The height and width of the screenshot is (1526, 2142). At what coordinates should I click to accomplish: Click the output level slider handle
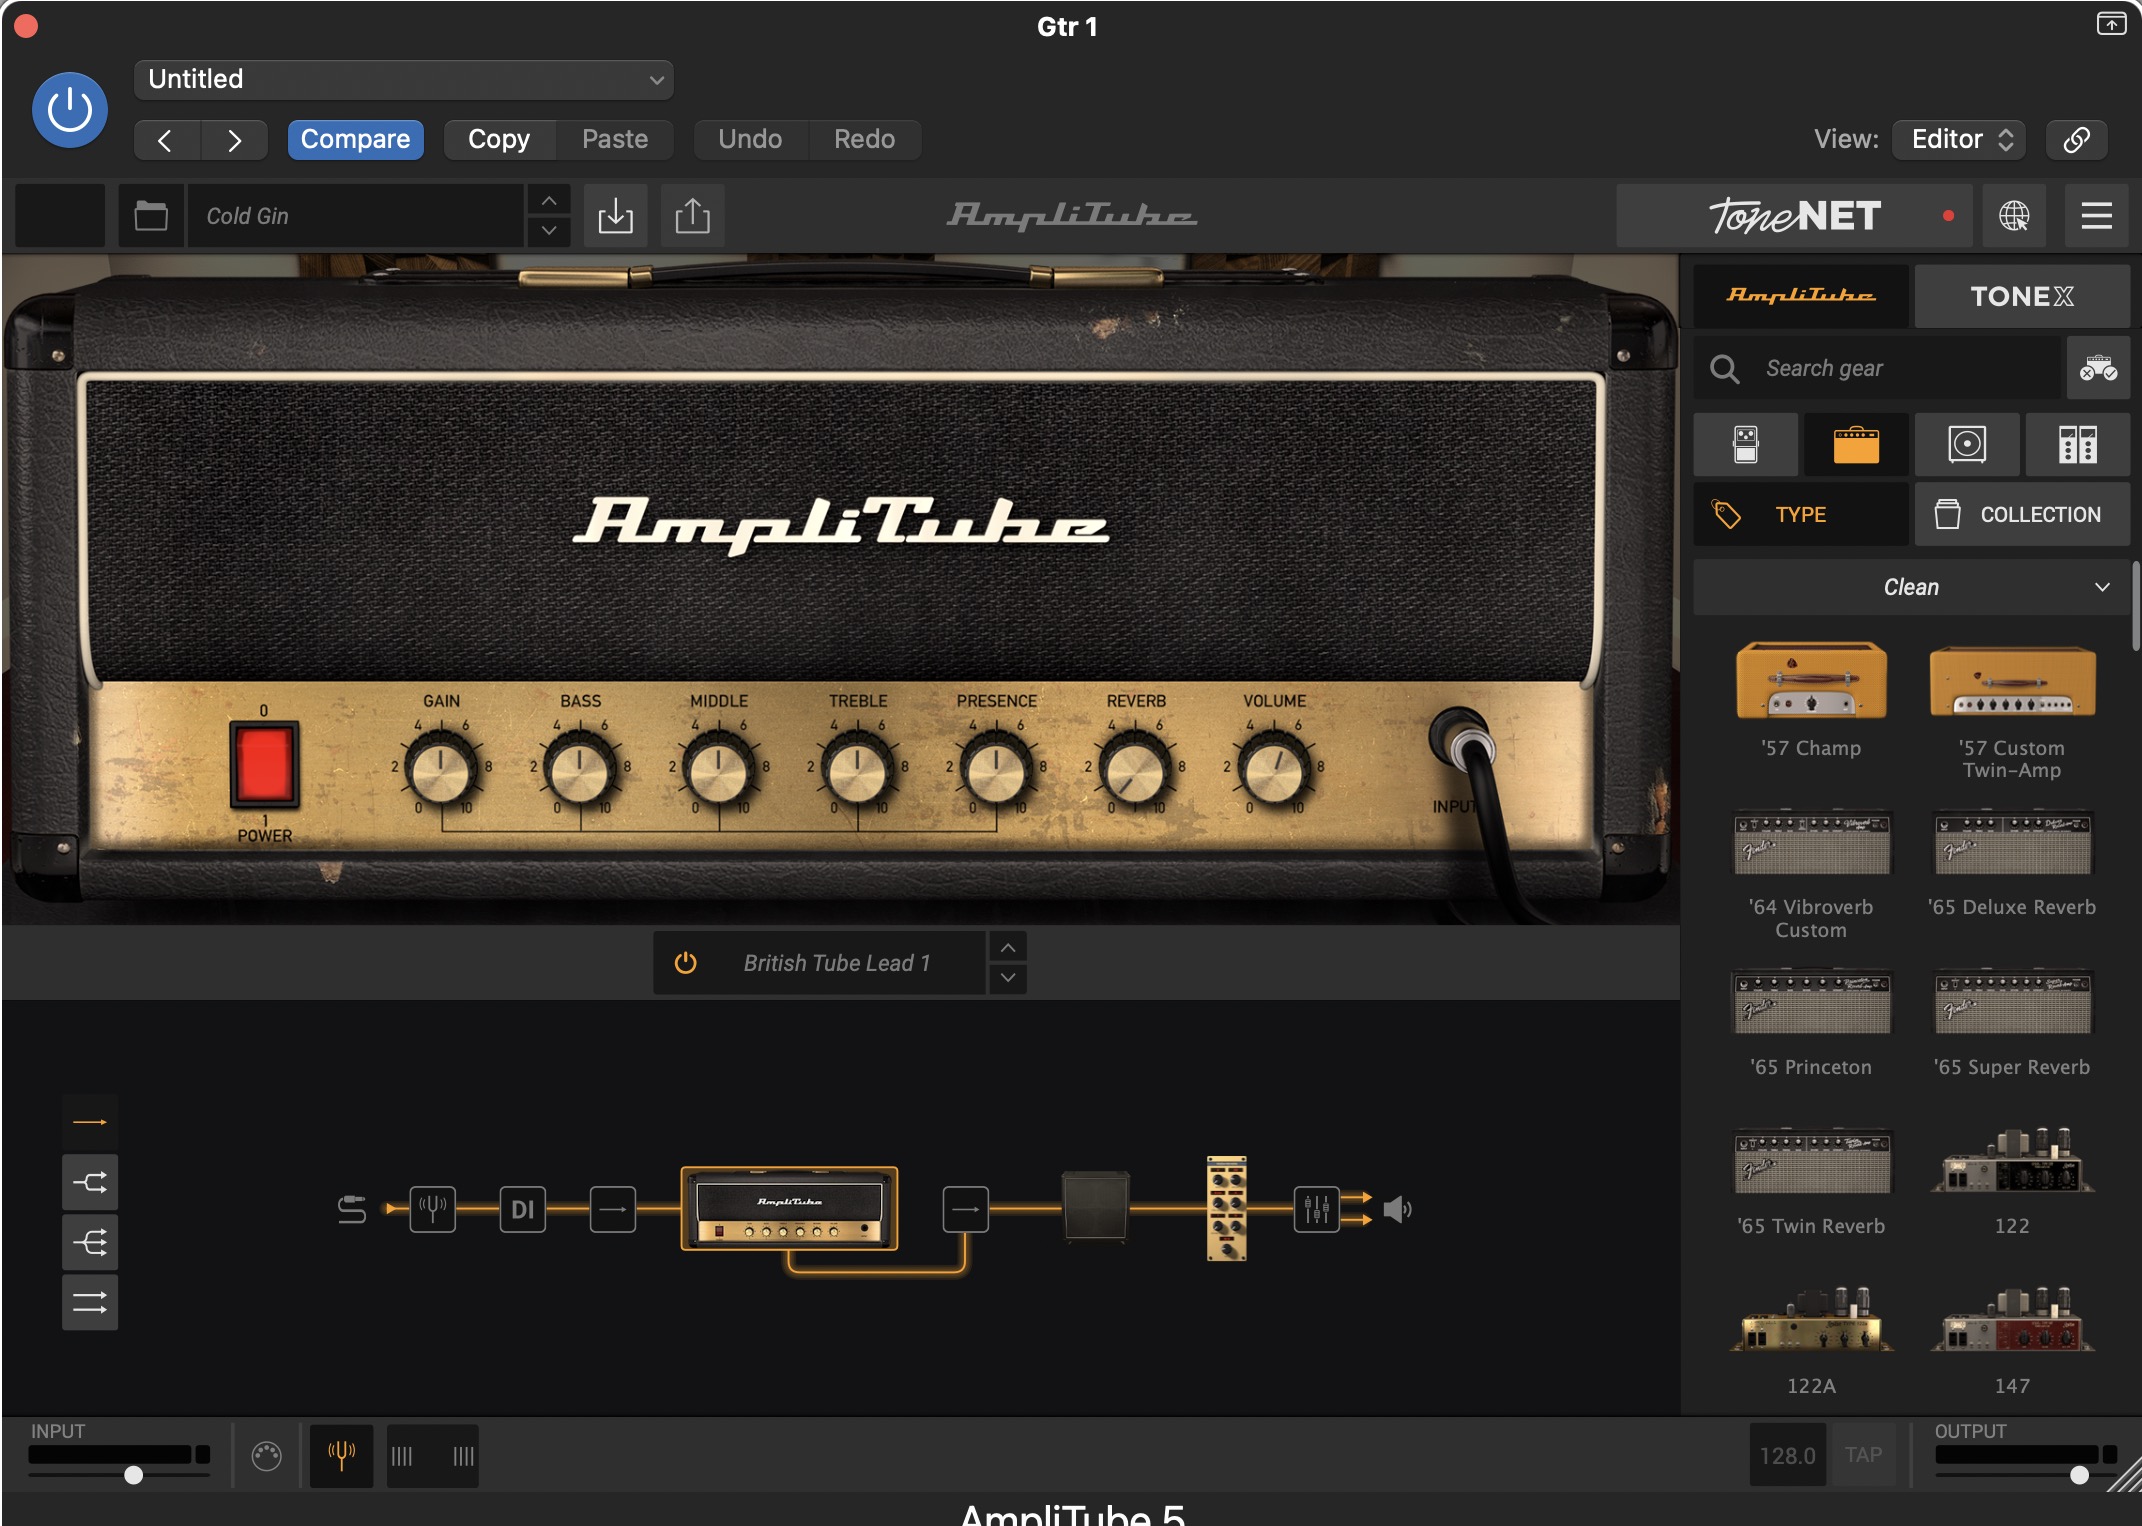point(2079,1475)
